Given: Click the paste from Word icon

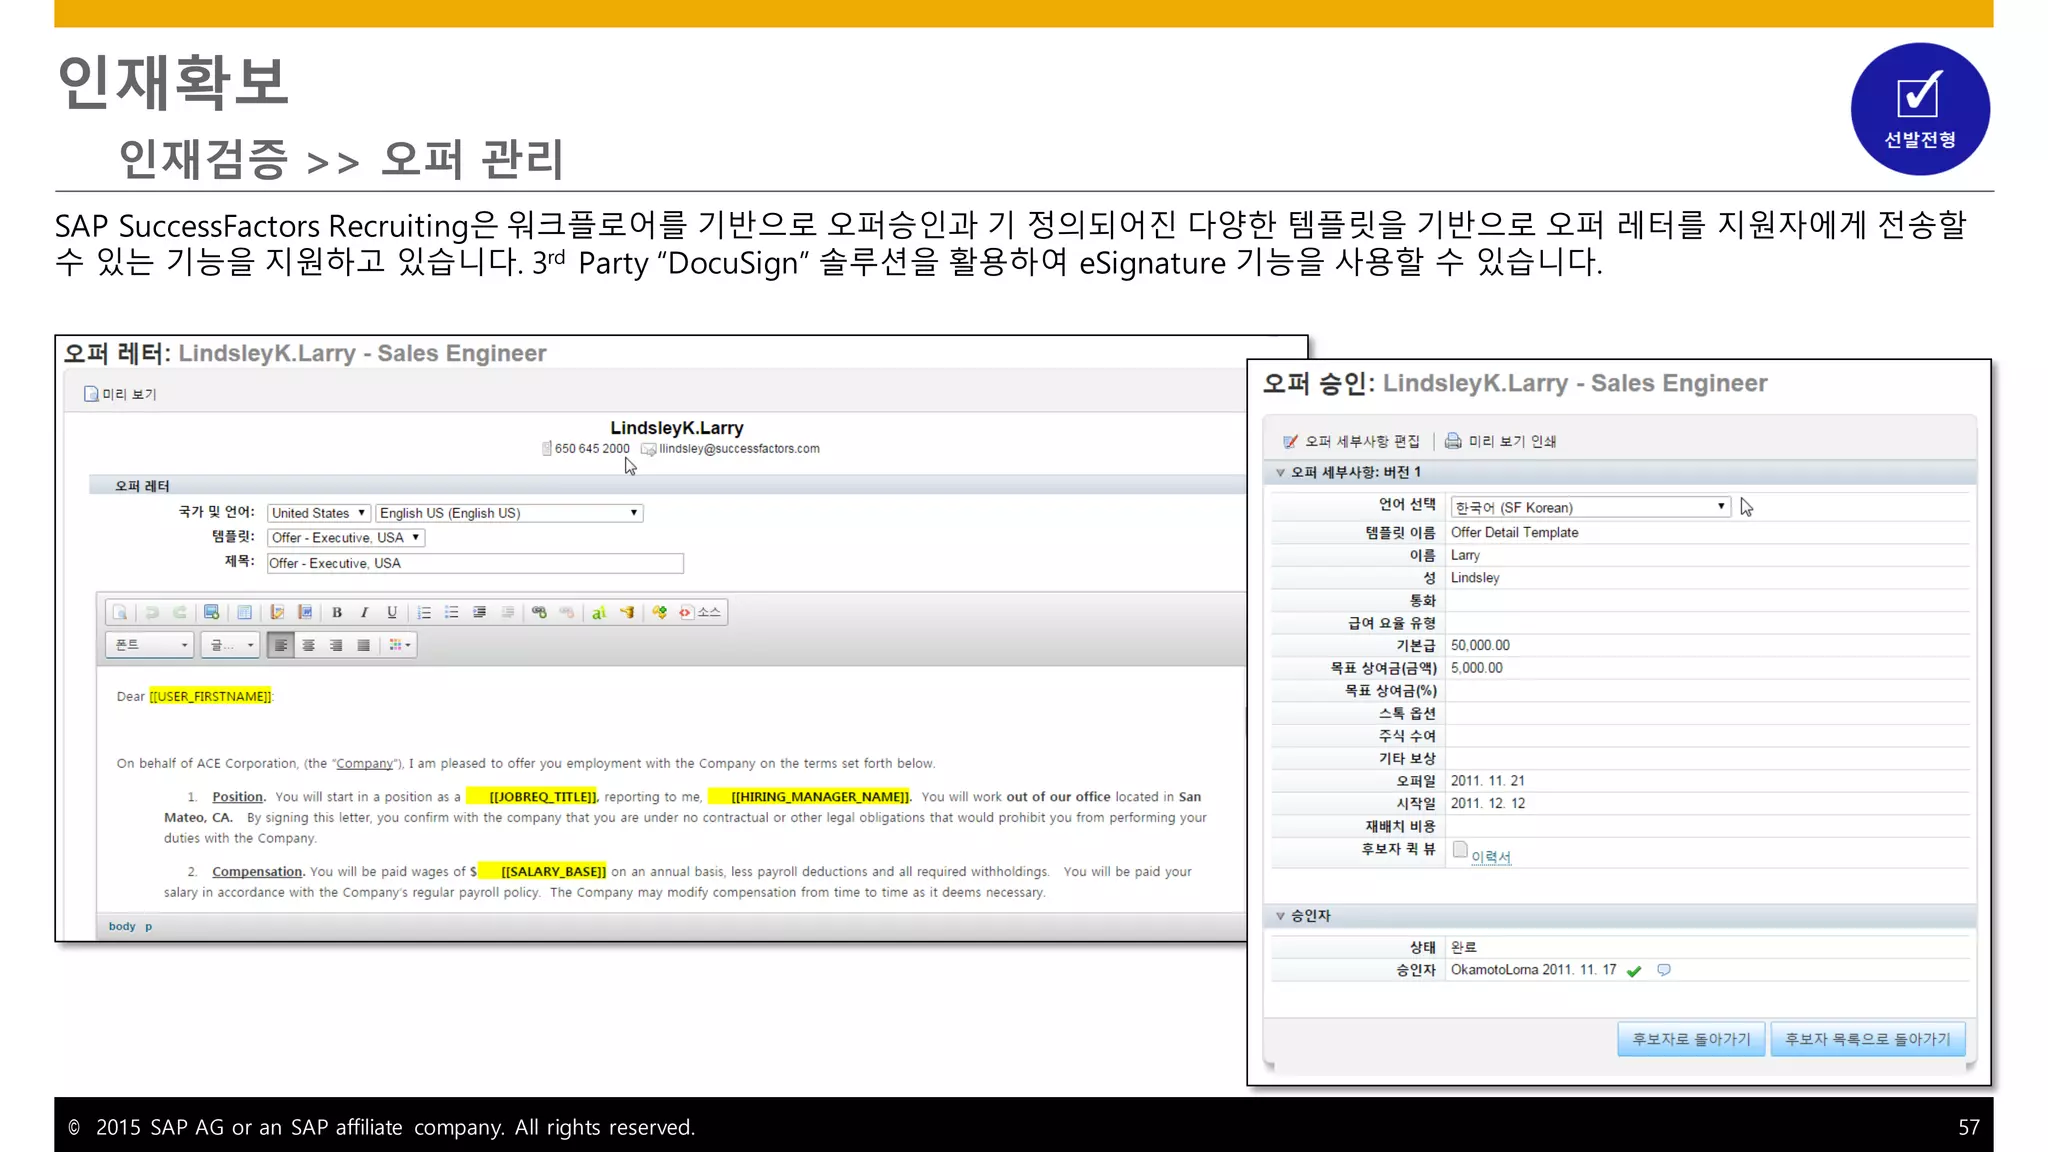Looking at the screenshot, I should click(305, 613).
